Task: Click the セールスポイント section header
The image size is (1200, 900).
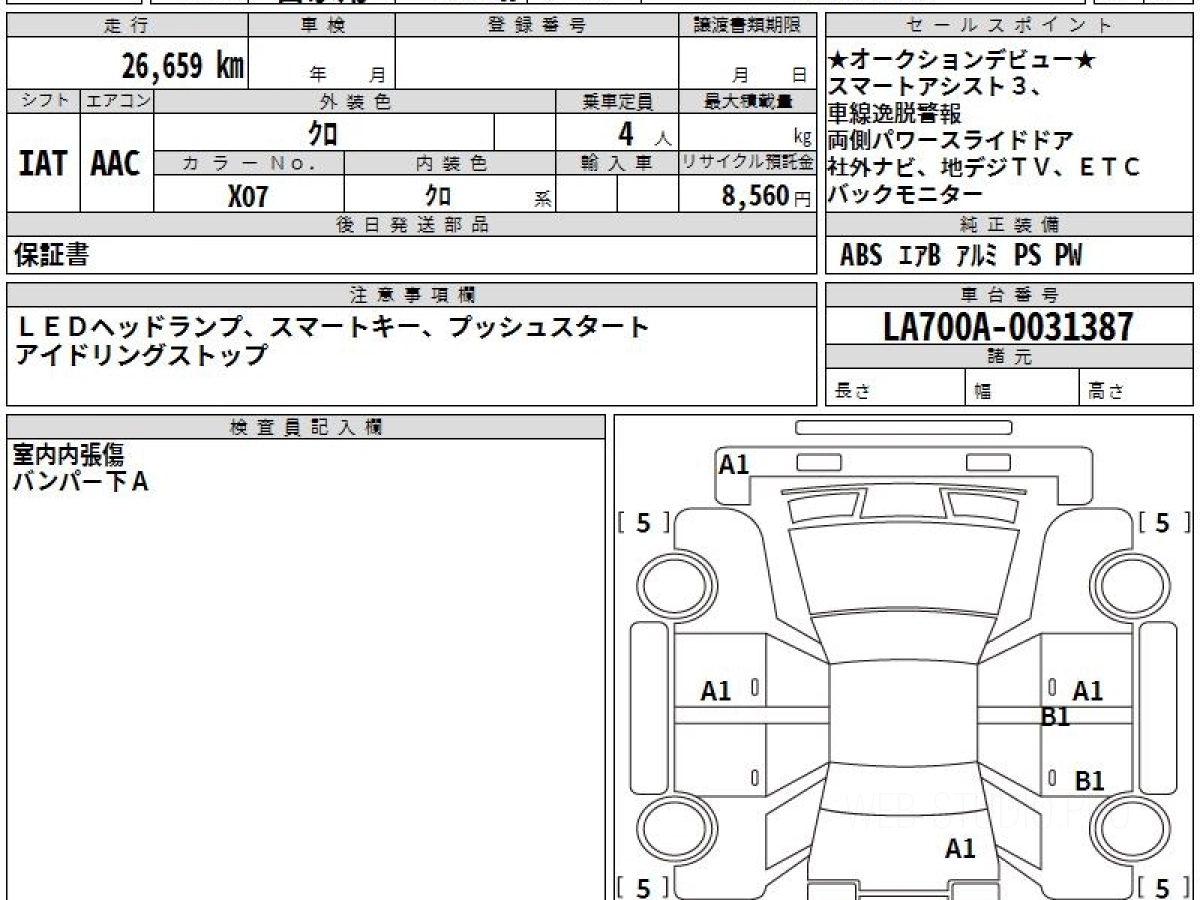Action: coord(1010,26)
